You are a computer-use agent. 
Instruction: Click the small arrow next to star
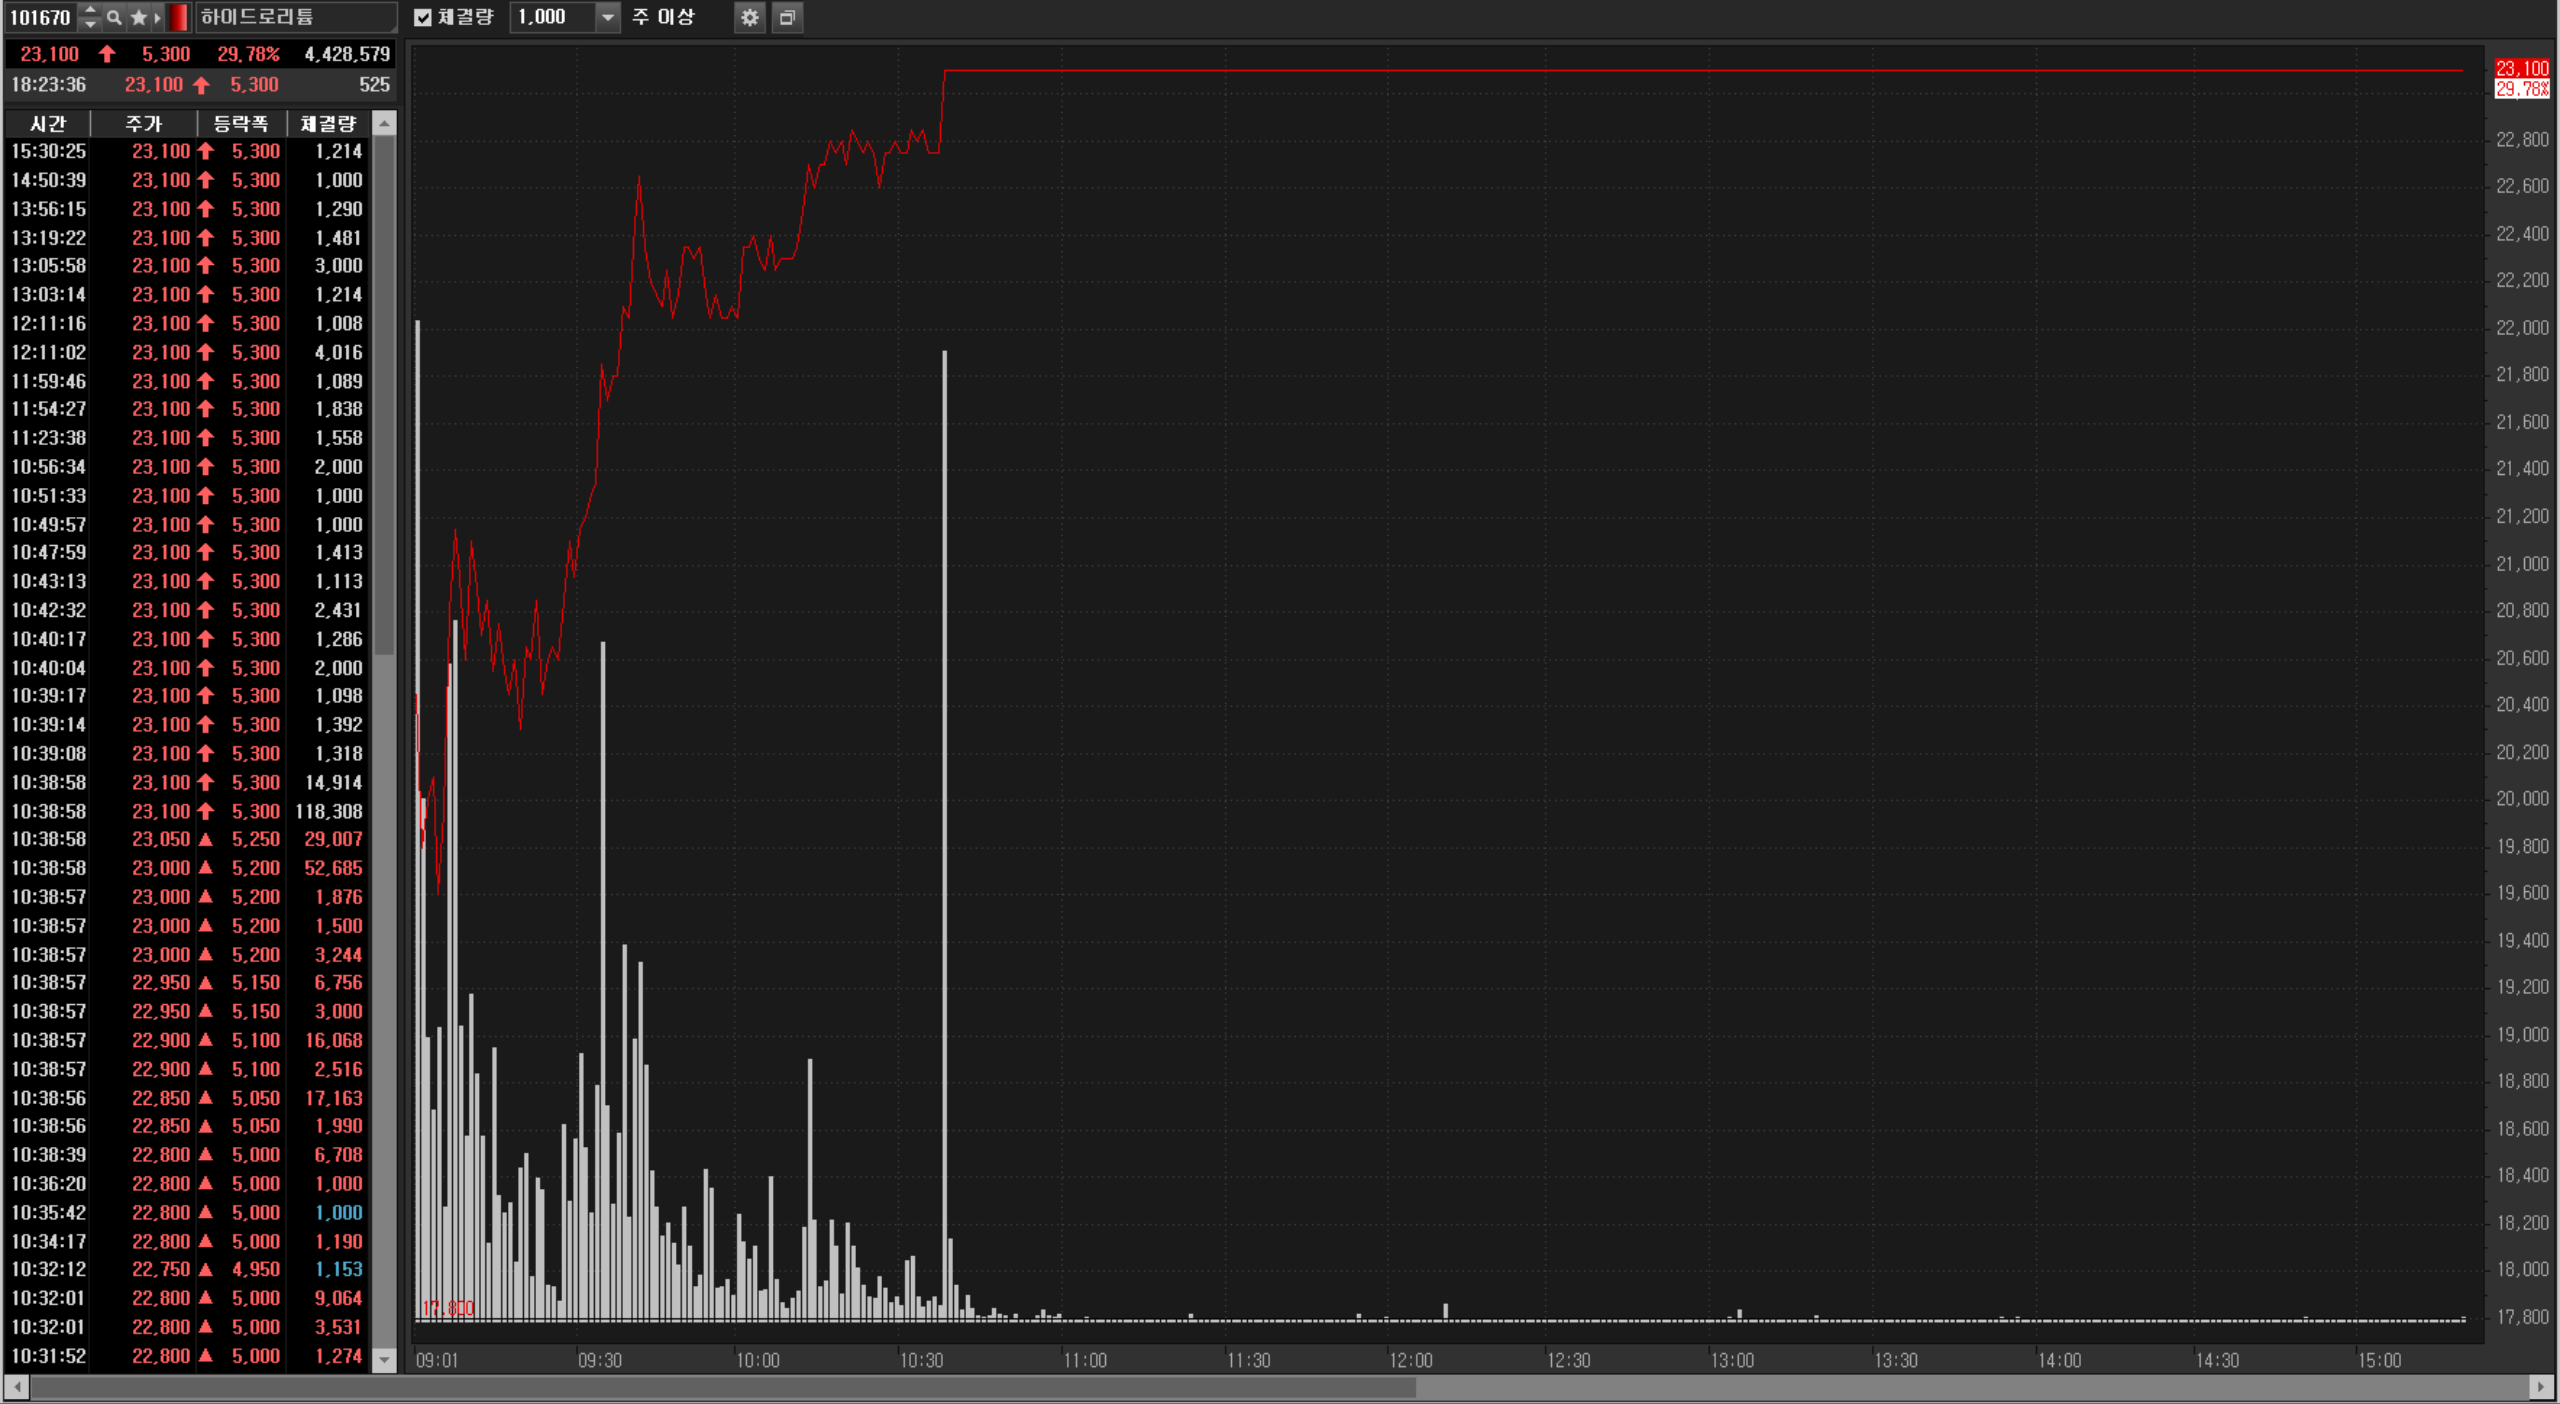point(157,17)
